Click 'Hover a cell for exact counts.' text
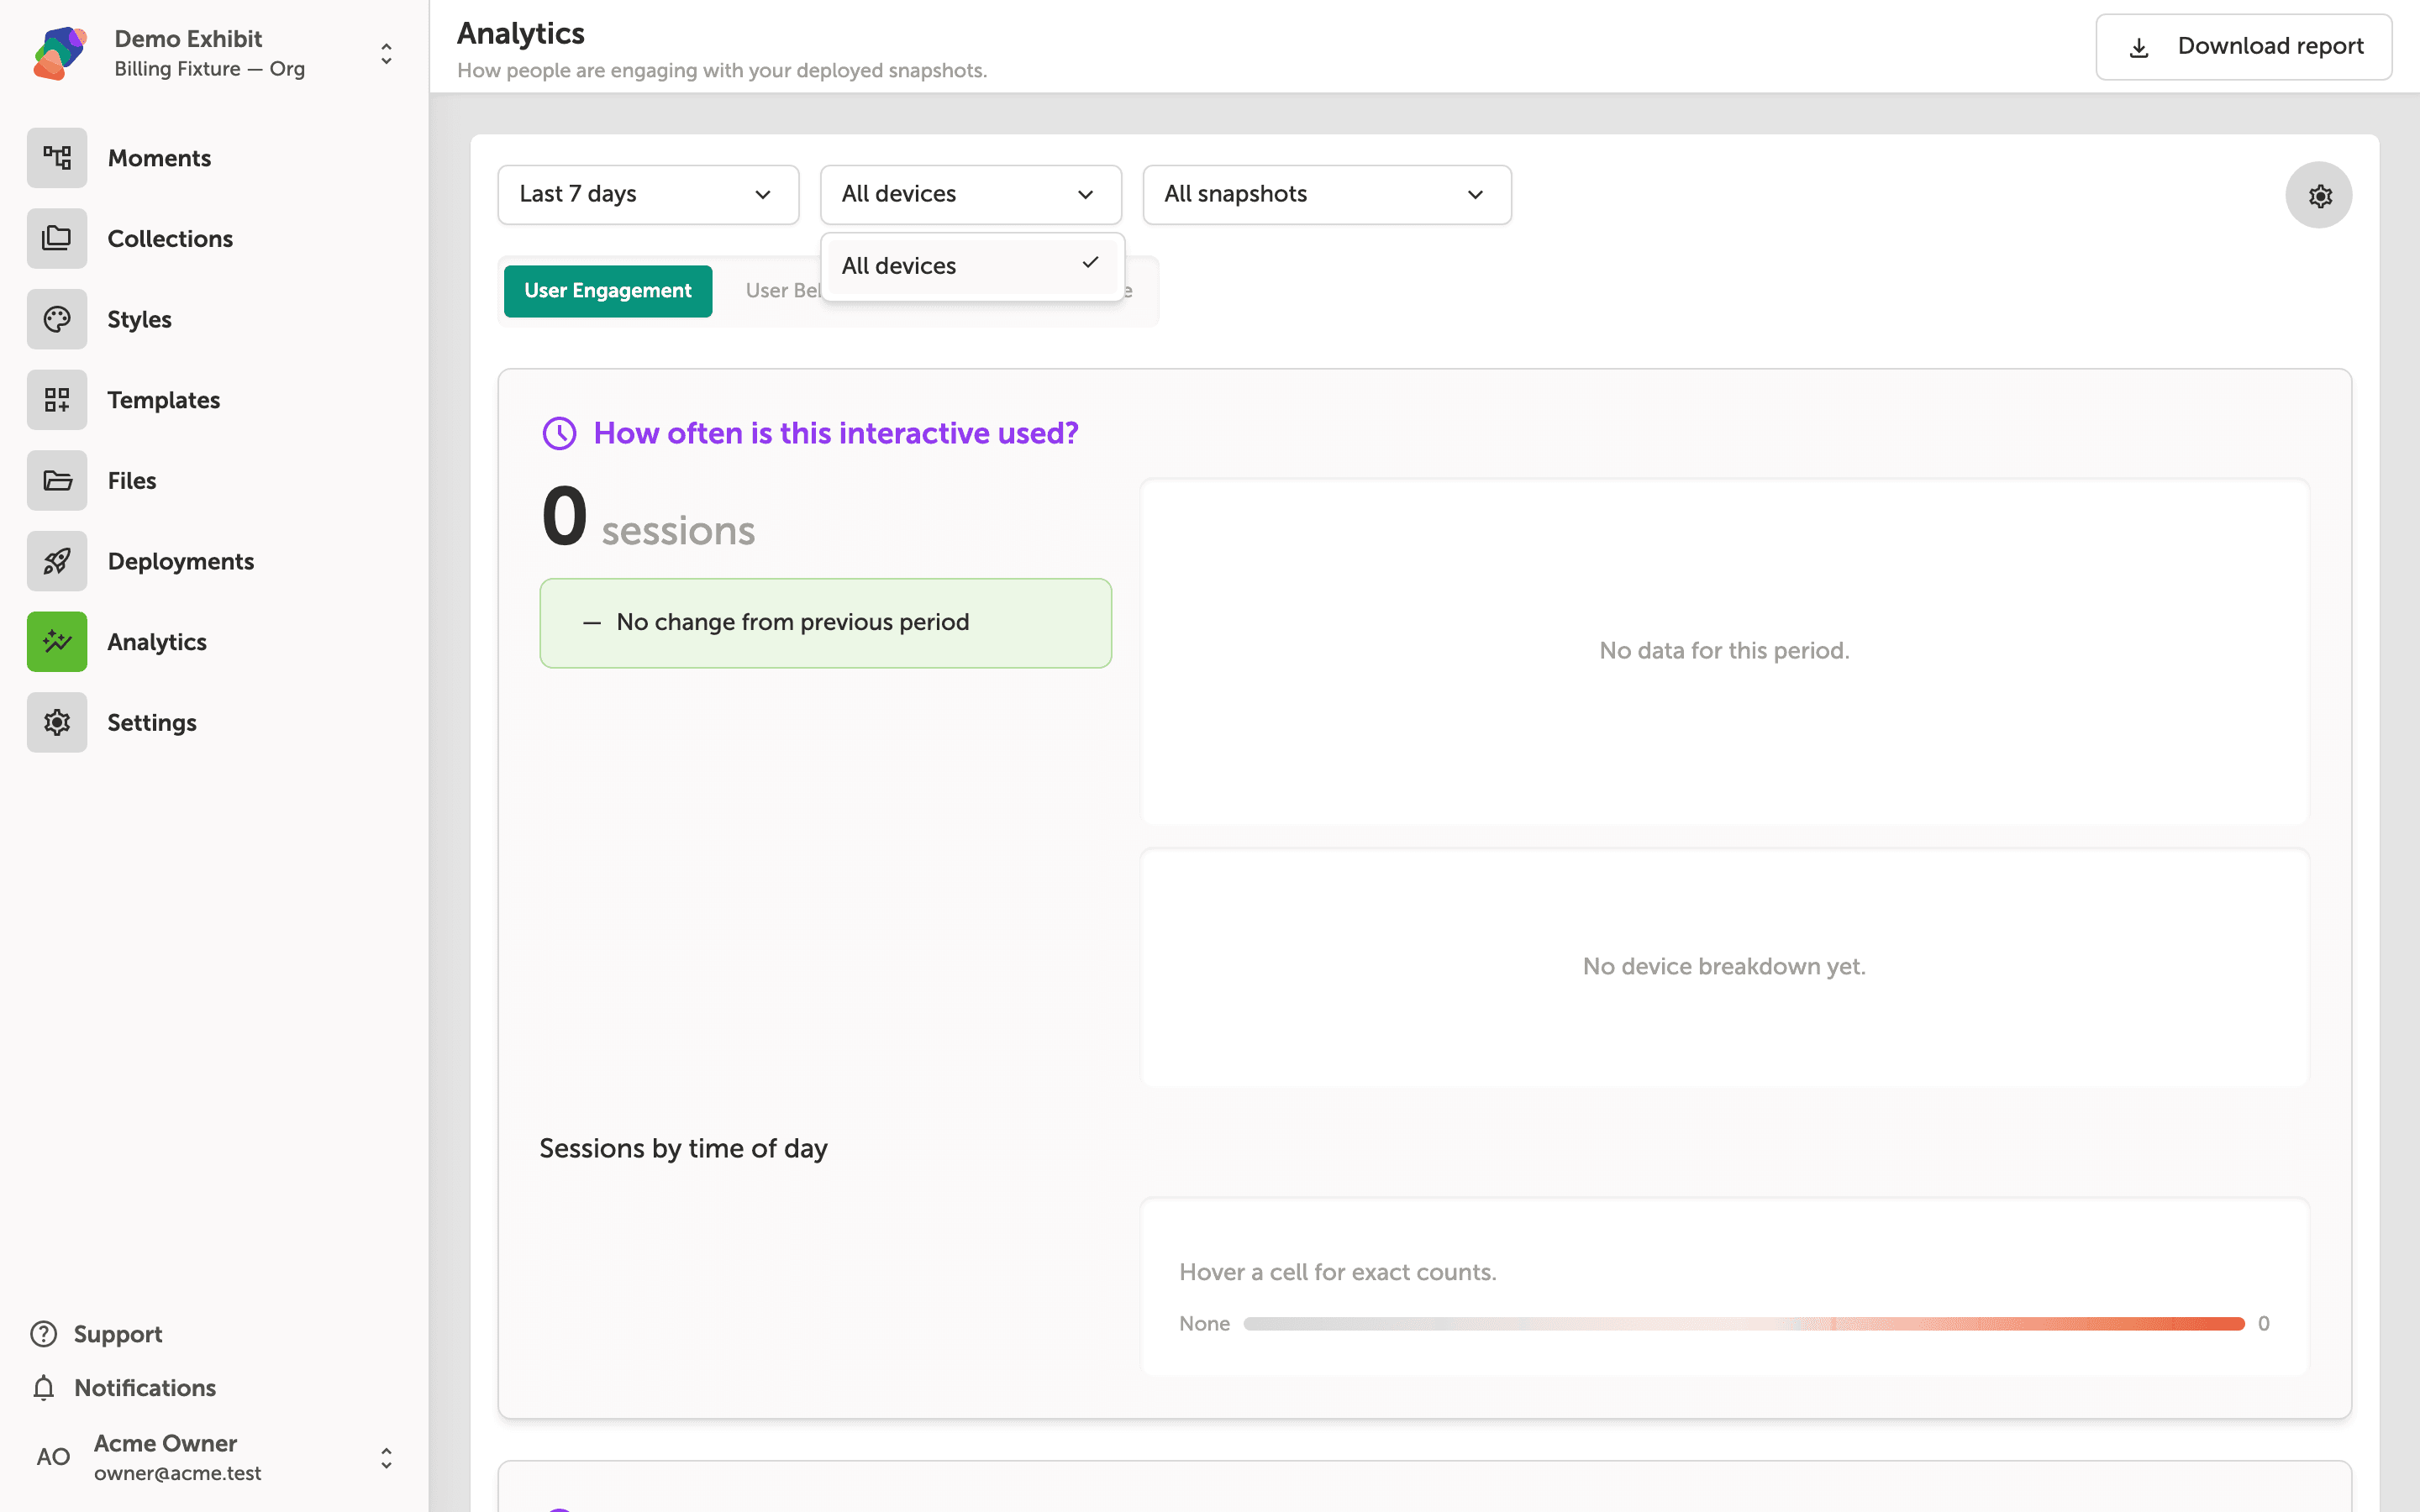 point(1338,1272)
